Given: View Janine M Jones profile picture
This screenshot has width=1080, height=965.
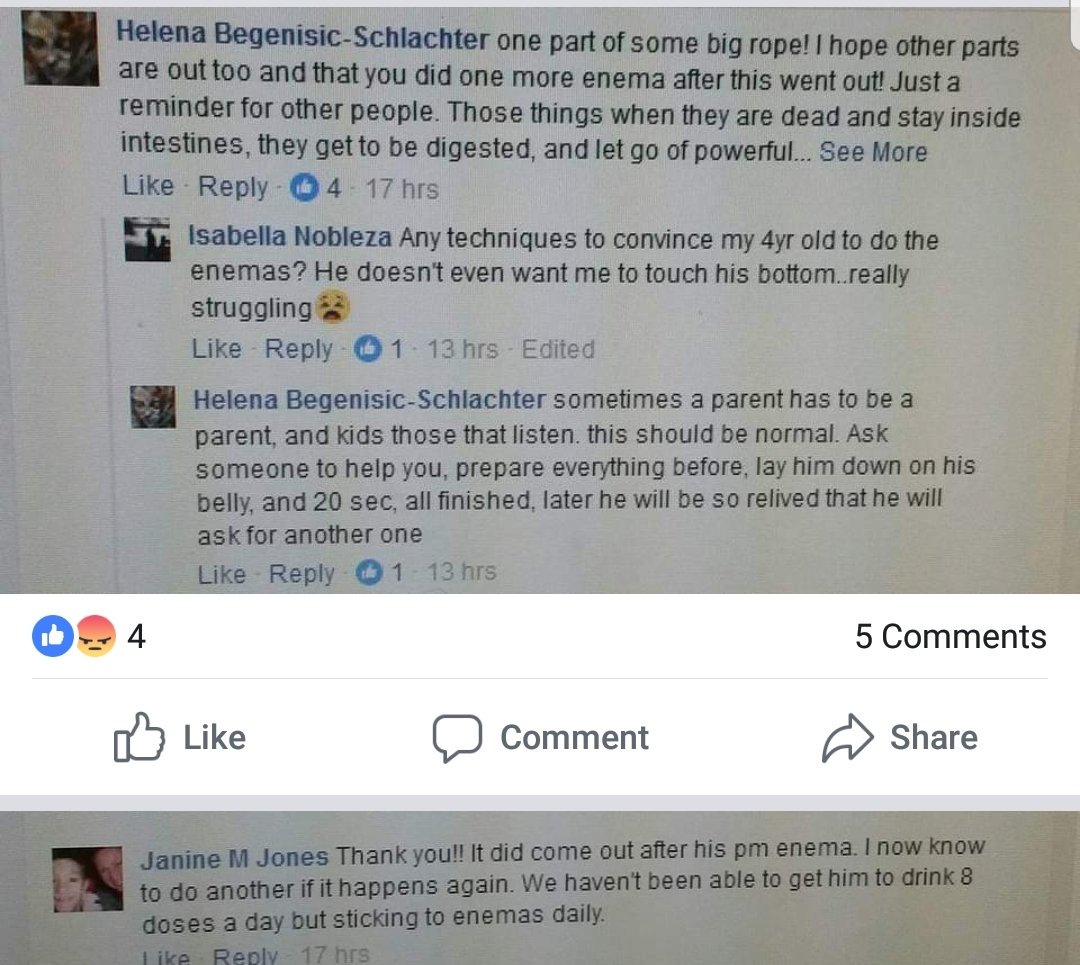Looking at the screenshot, I should point(87,880).
